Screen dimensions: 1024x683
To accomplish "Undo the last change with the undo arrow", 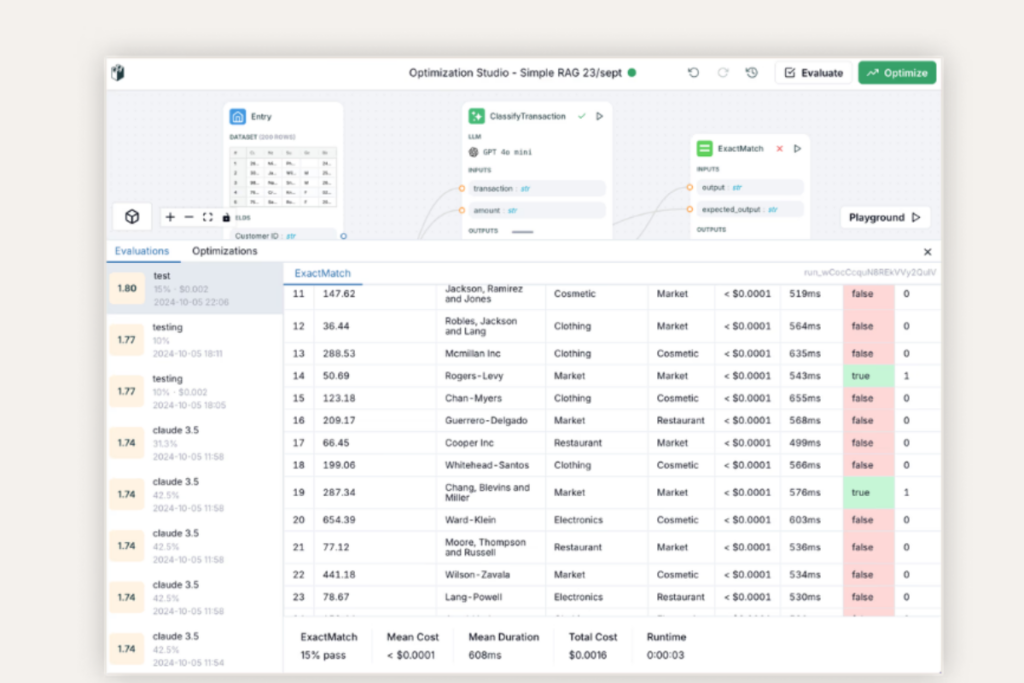I will pos(694,72).
